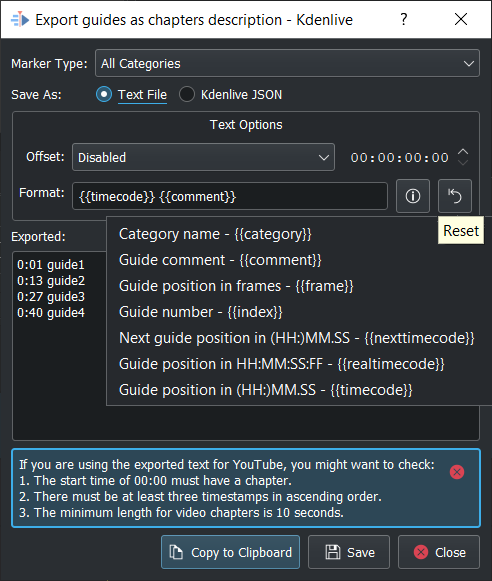Dismiss the YouTube hint message

coord(456,472)
